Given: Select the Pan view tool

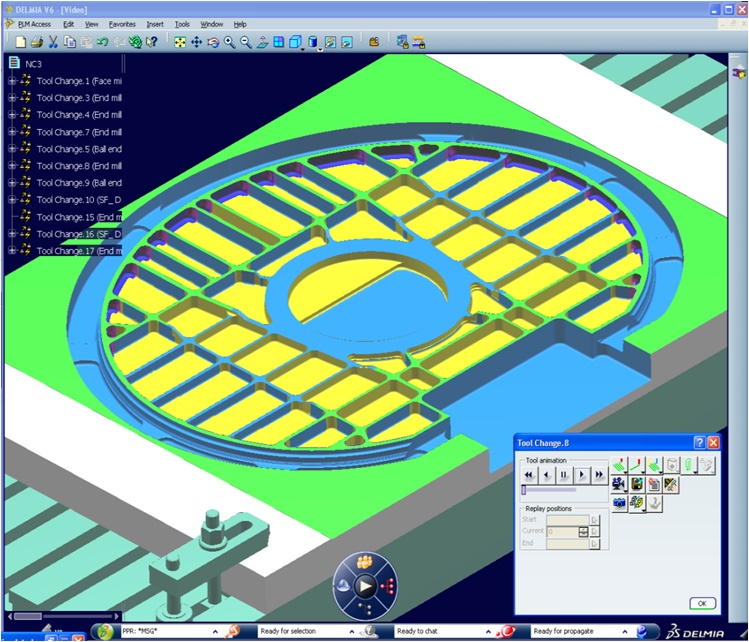Looking at the screenshot, I should coord(196,42).
